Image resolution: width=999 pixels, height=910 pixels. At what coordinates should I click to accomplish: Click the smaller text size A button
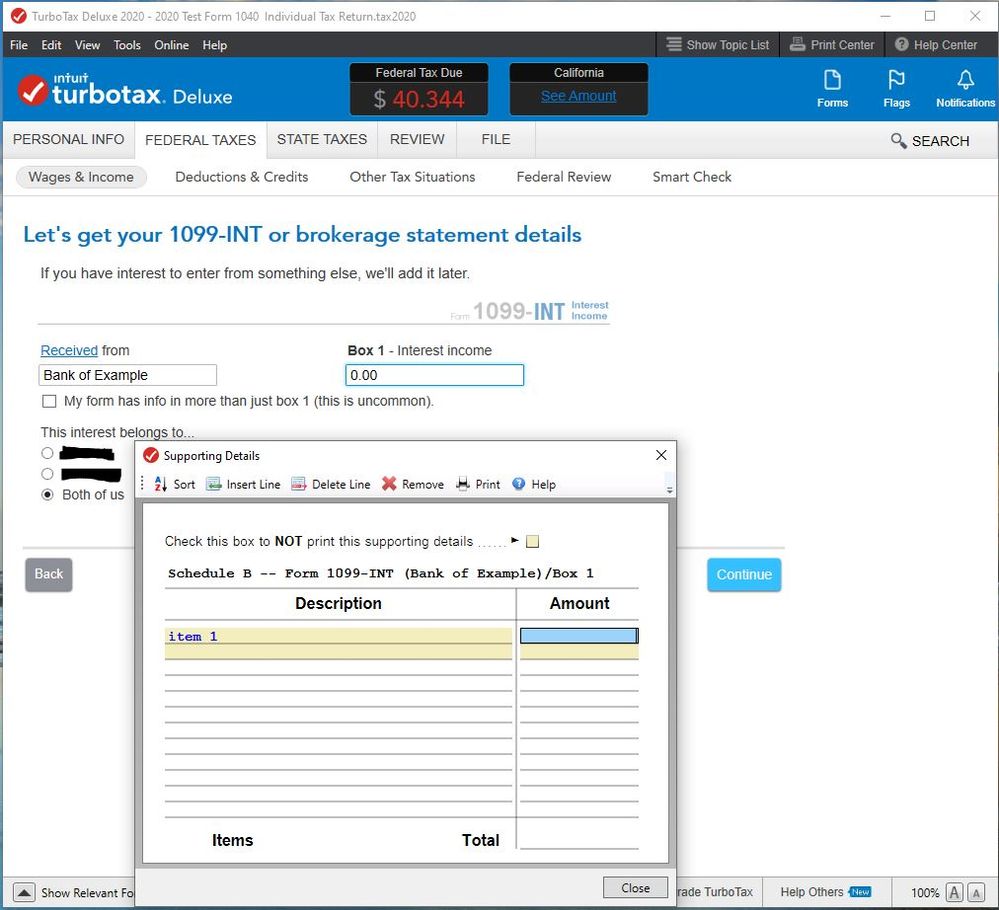click(975, 892)
